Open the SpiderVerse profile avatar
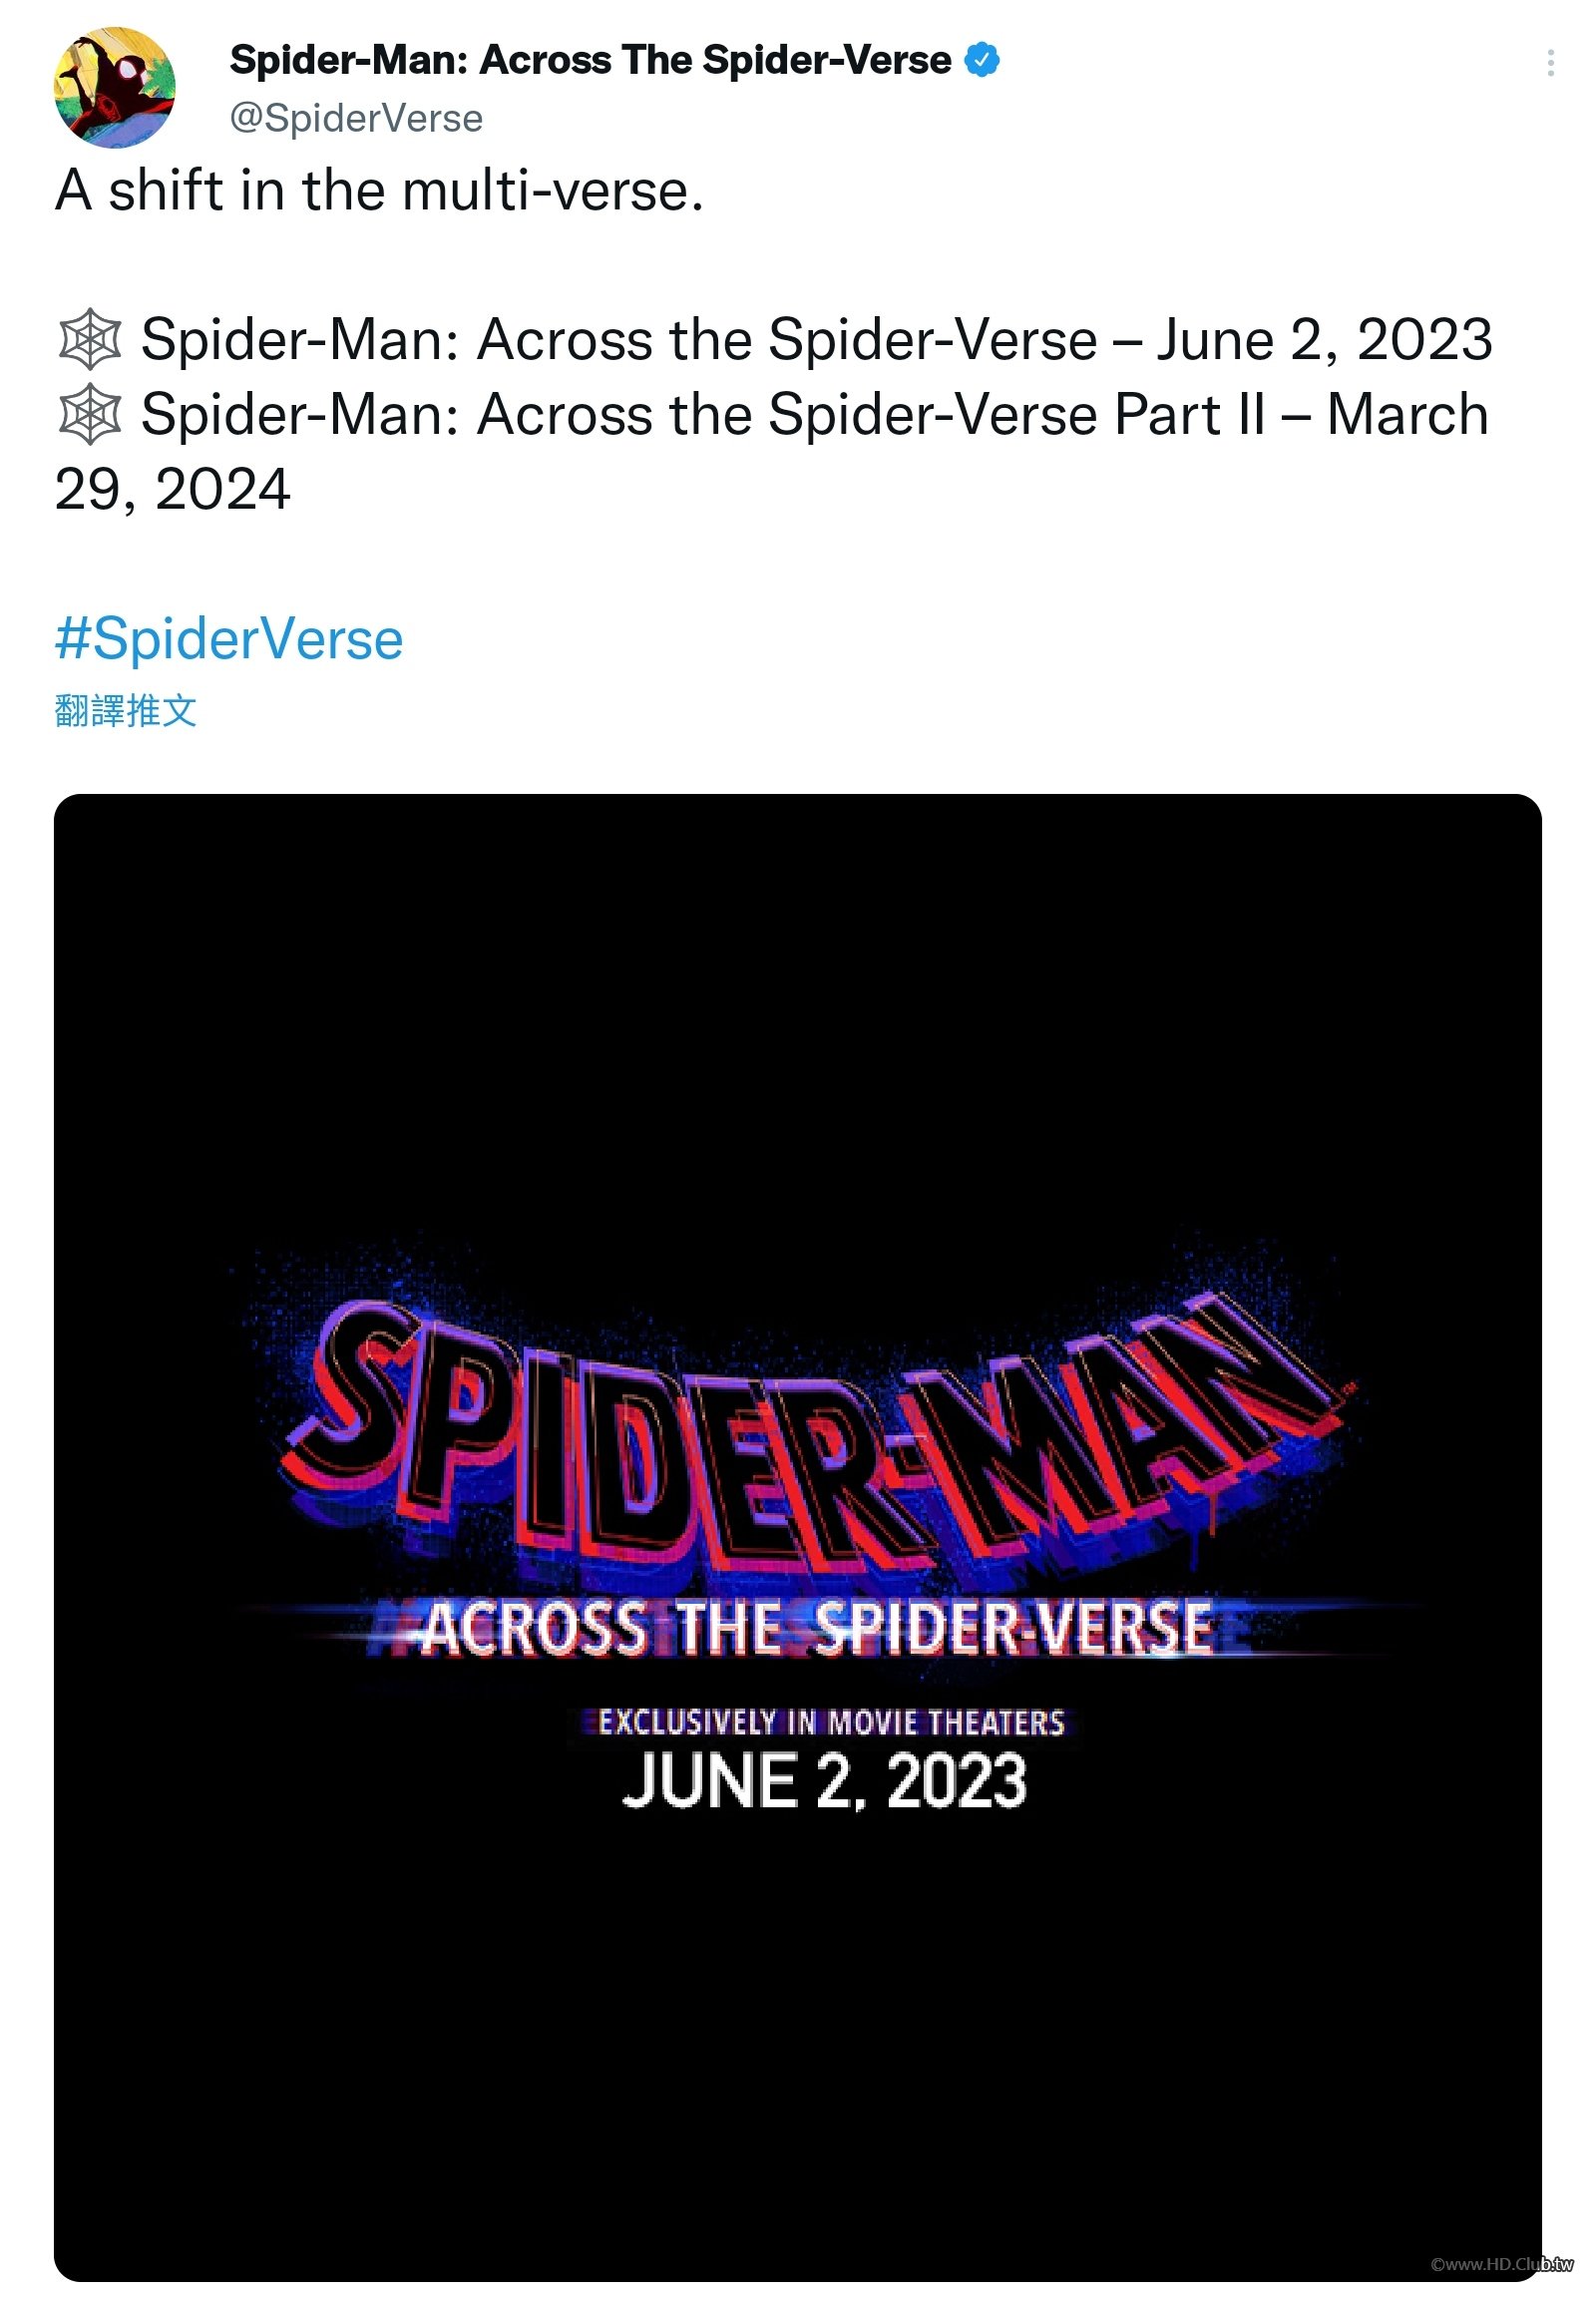The height and width of the screenshot is (2298, 1596). click(x=114, y=87)
